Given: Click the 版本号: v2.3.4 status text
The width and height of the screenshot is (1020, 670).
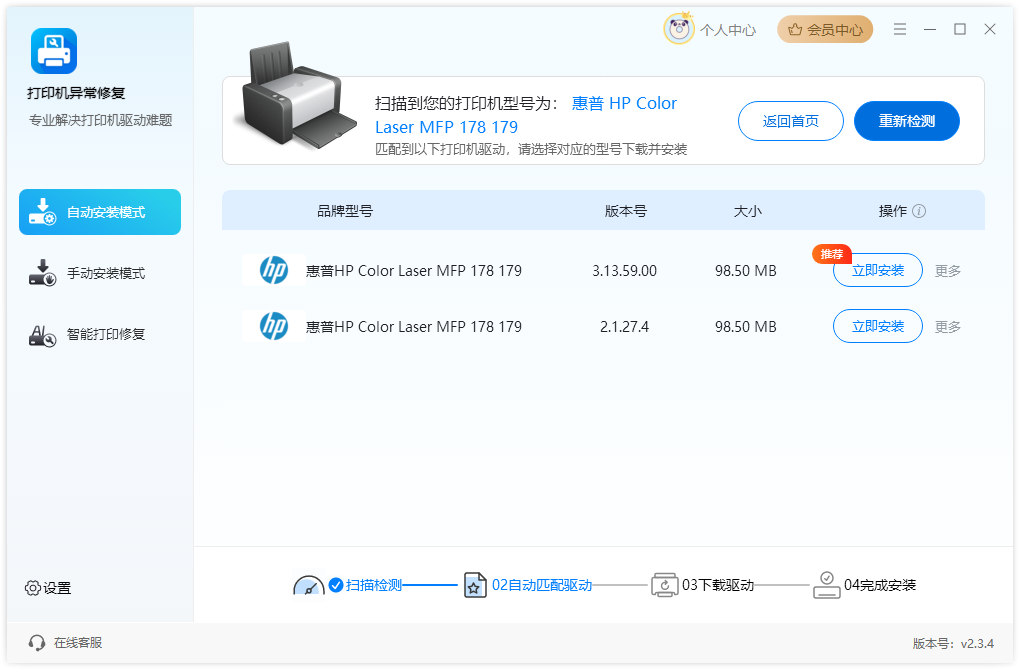Looking at the screenshot, I should click(953, 643).
